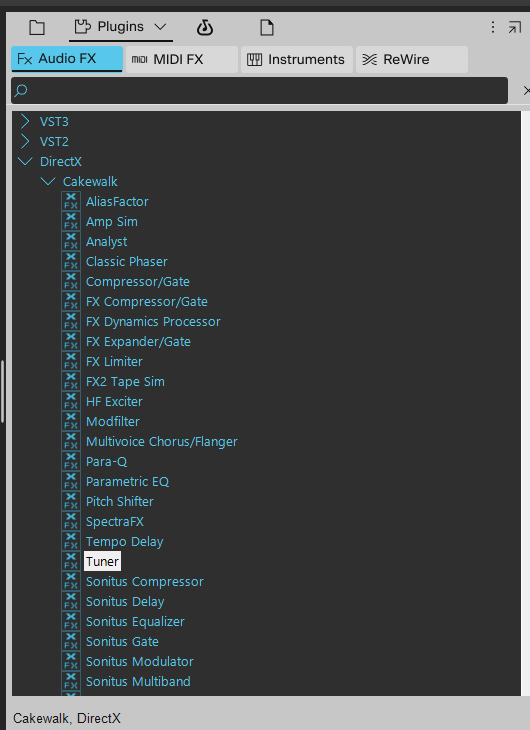
Task: Open the Notes browser page icon
Action: pyautogui.click(x=266, y=27)
